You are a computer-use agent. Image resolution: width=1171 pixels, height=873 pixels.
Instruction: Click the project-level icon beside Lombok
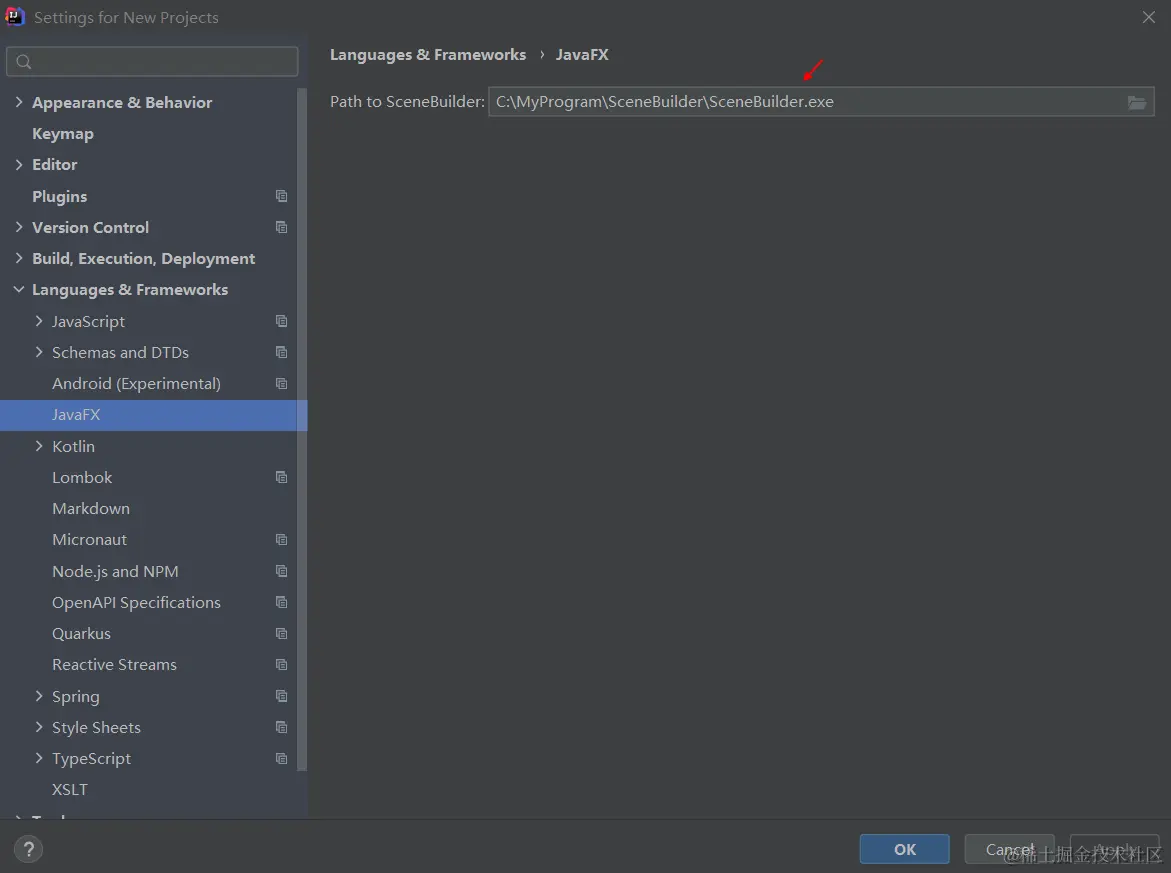tap(282, 477)
